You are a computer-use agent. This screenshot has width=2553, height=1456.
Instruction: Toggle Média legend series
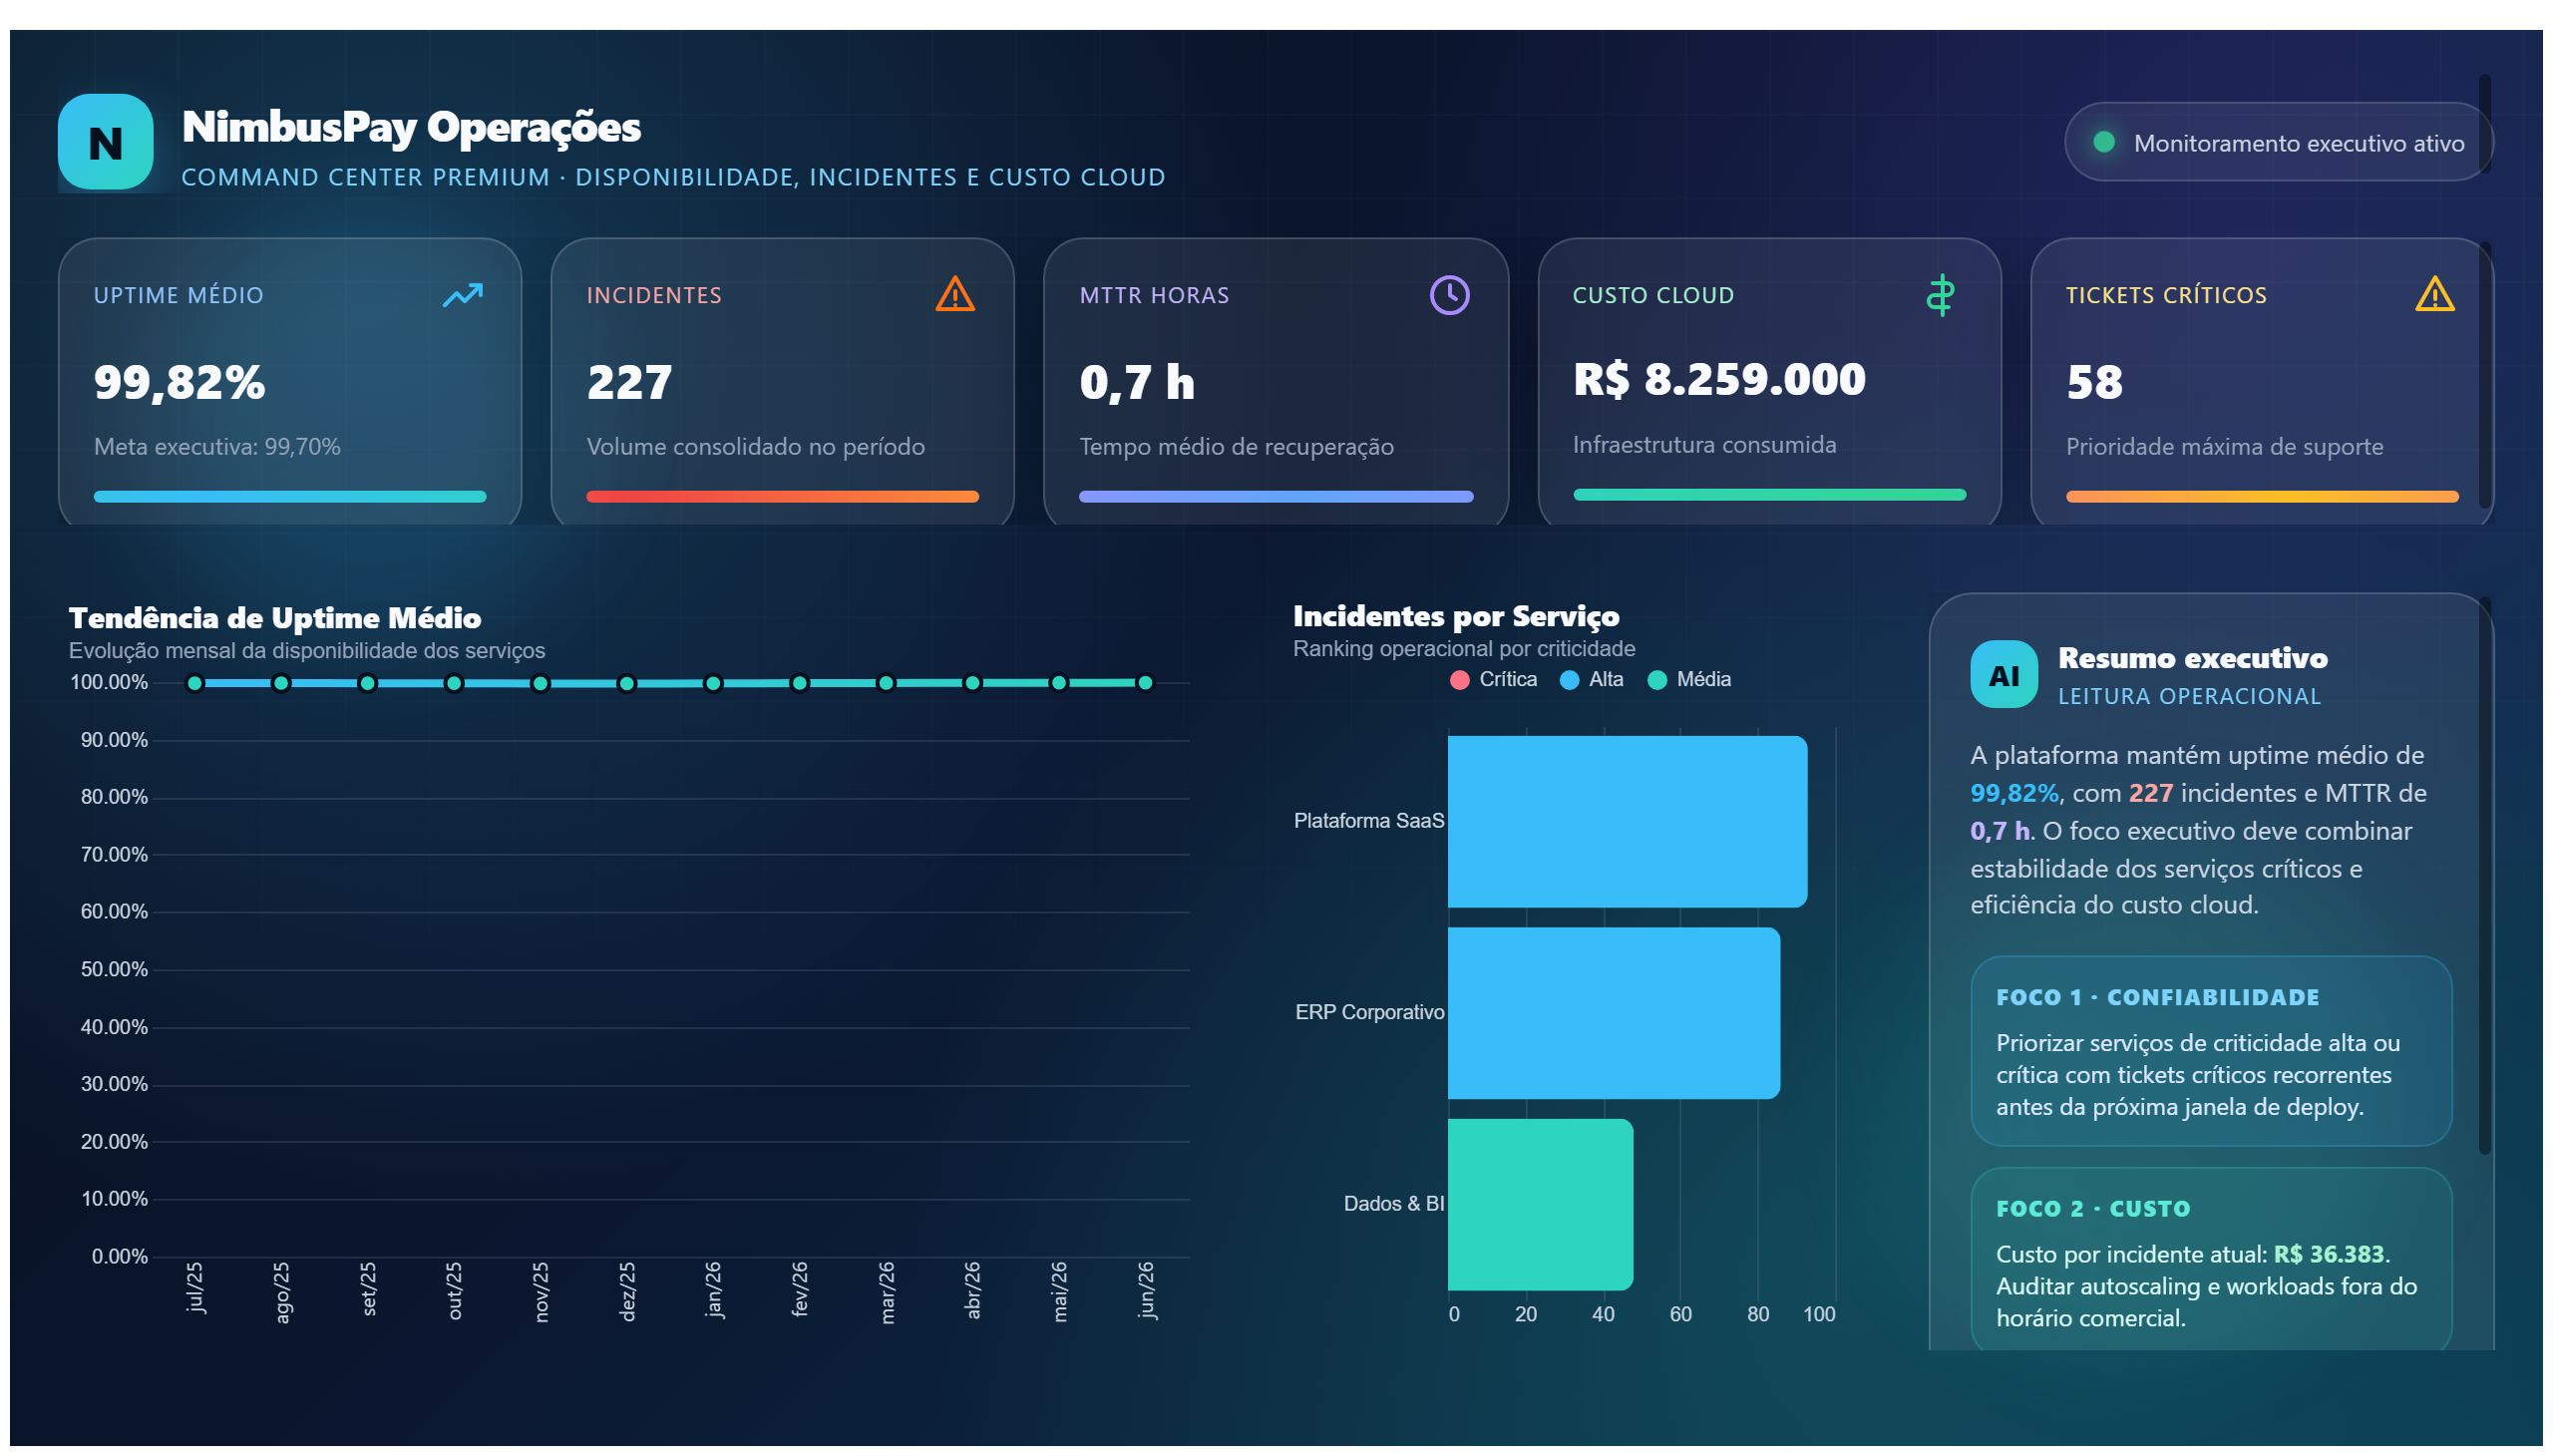[x=1688, y=680]
